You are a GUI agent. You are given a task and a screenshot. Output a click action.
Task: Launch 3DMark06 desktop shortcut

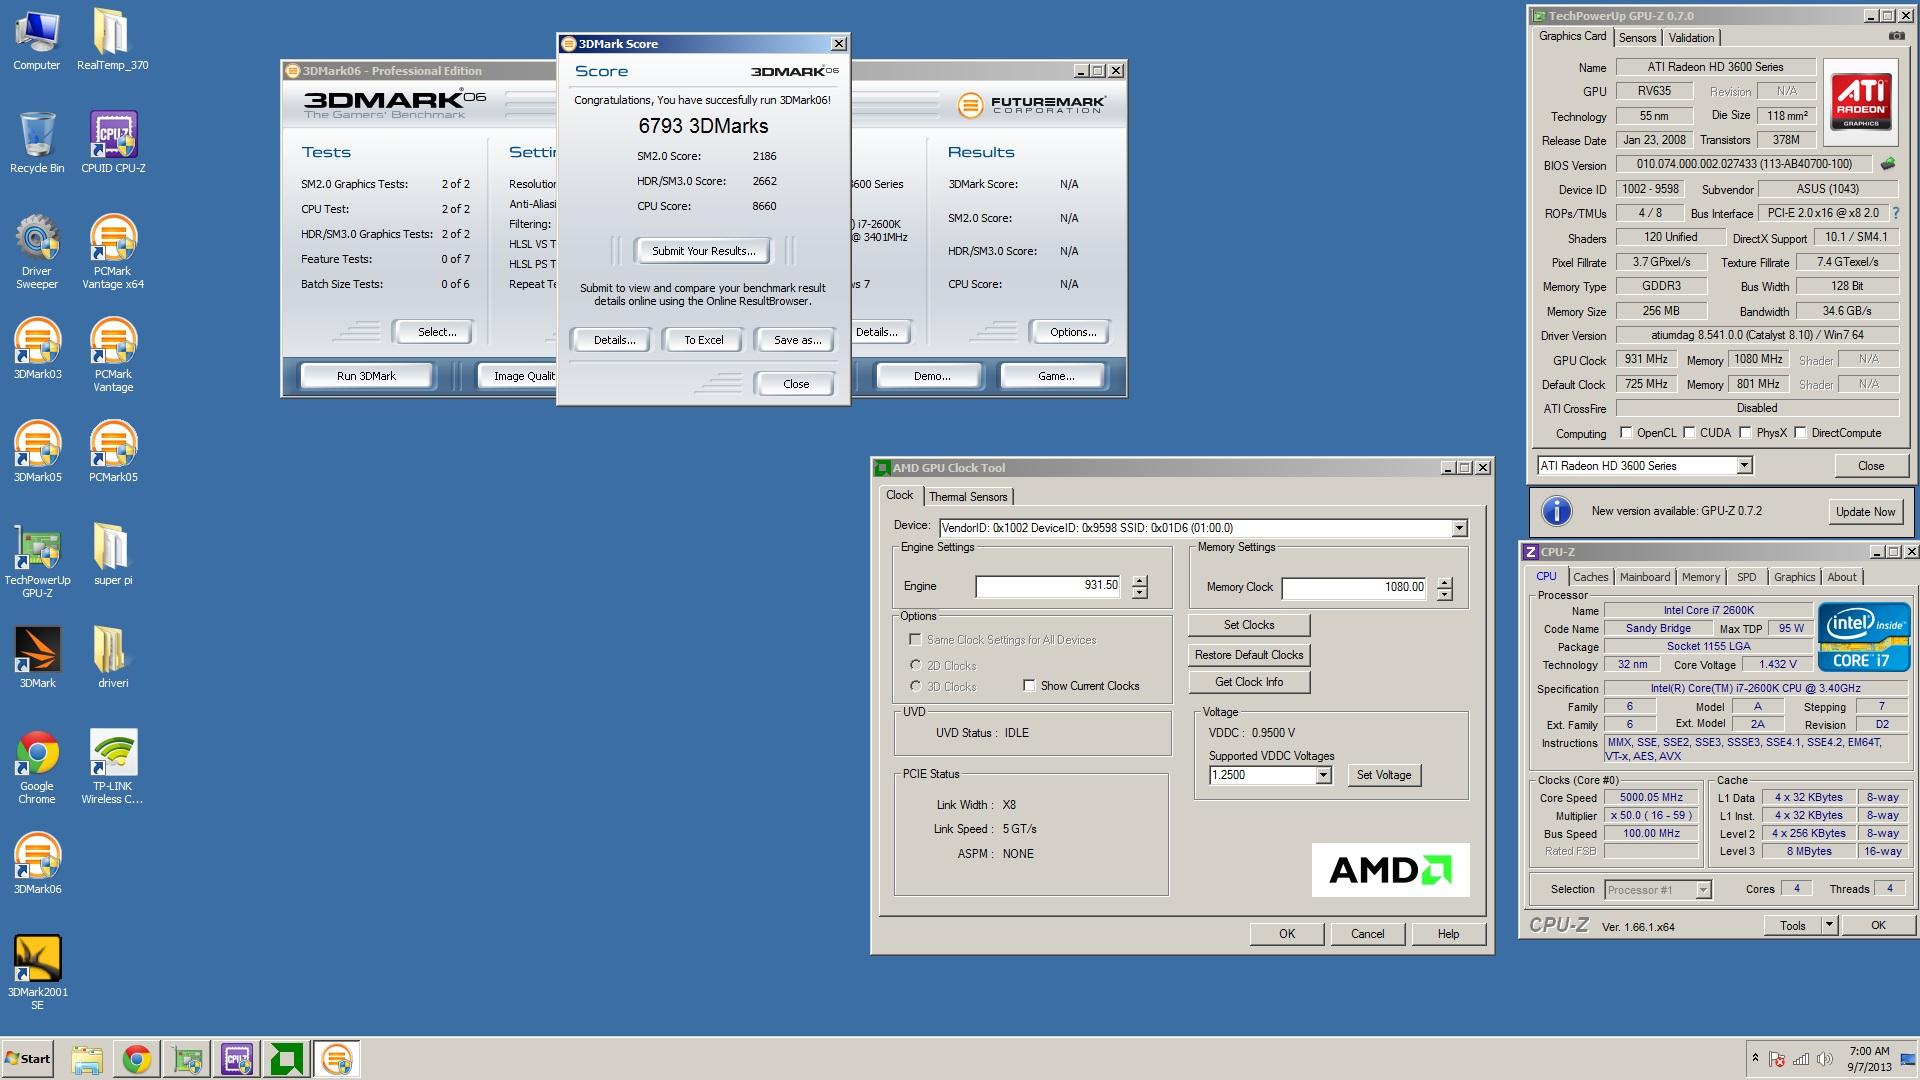tap(37, 864)
